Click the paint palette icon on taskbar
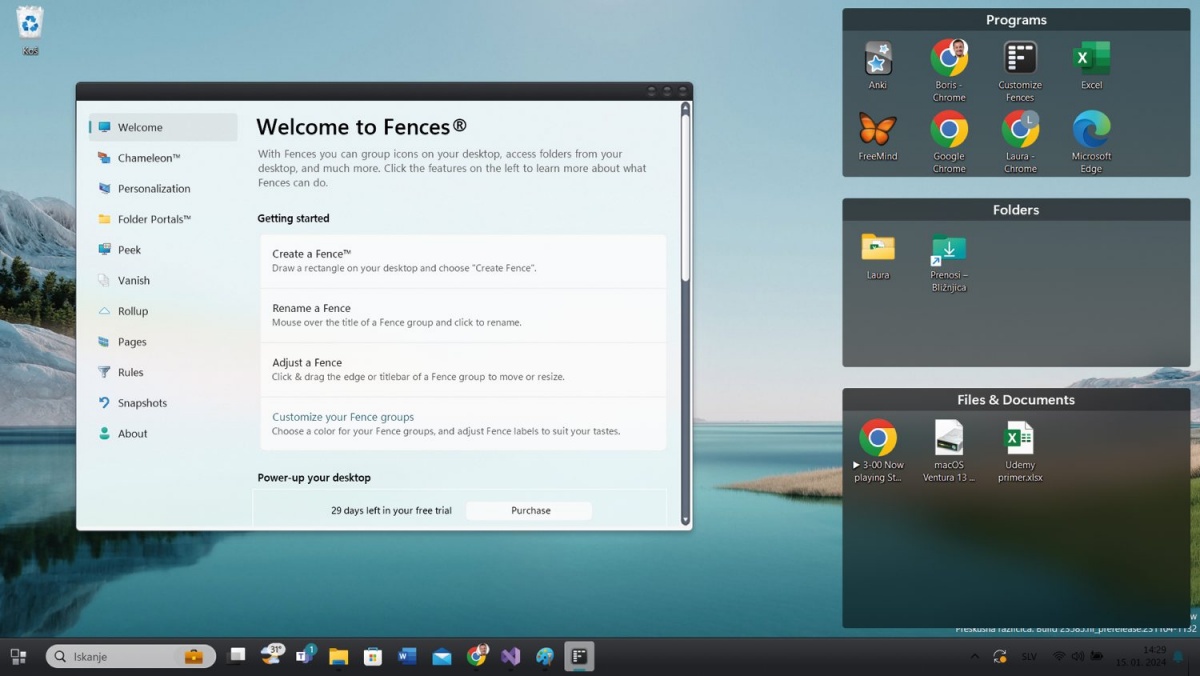The height and width of the screenshot is (676, 1200). coord(545,656)
